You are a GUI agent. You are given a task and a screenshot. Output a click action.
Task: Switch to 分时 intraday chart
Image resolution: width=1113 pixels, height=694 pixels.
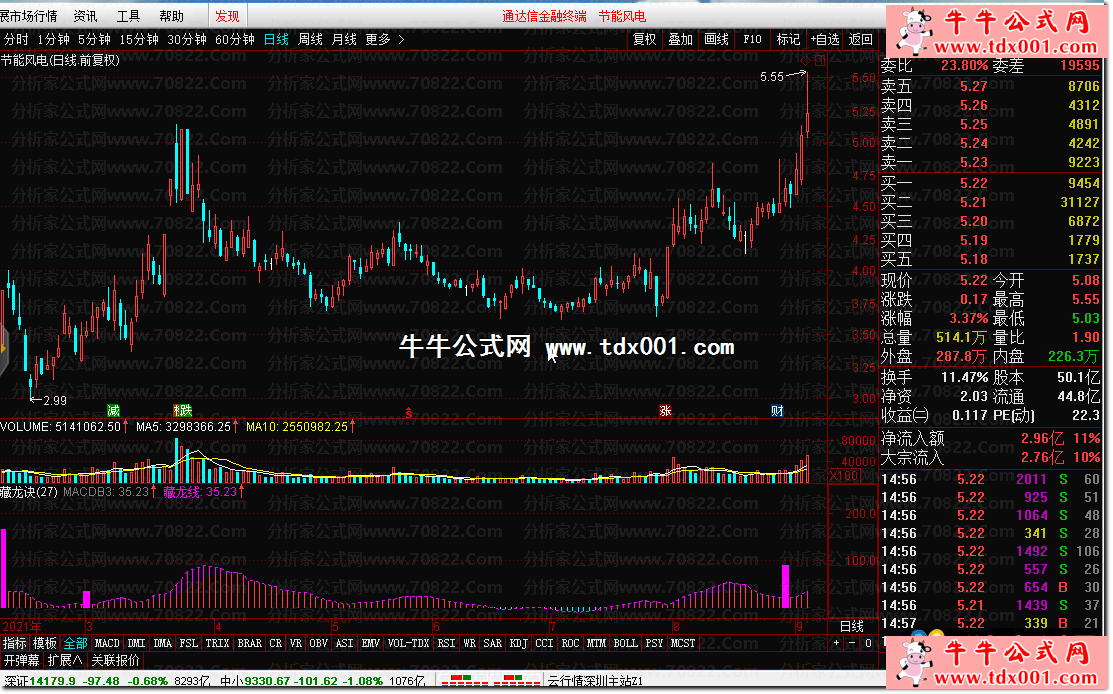point(16,40)
